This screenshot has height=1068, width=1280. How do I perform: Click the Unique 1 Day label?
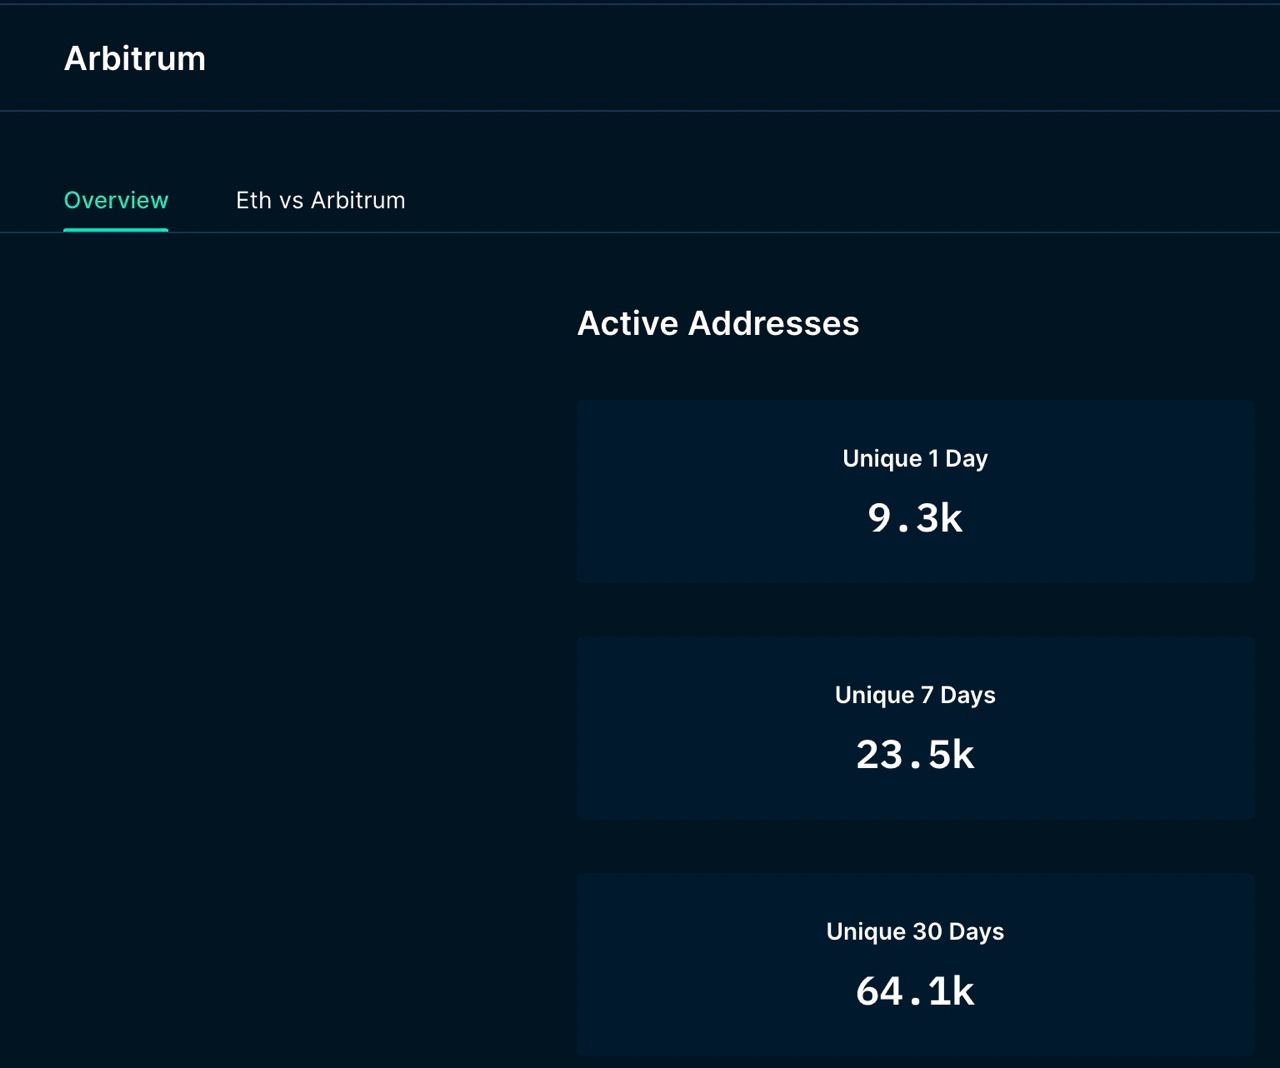click(915, 458)
